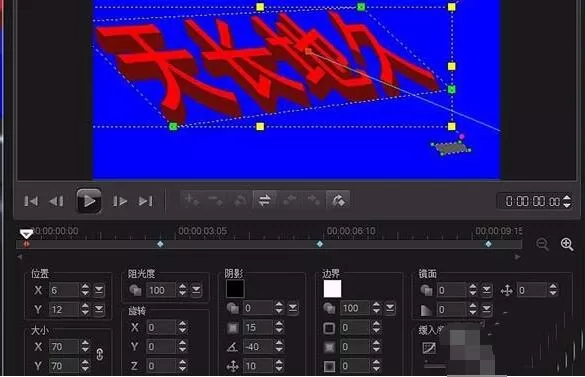The image size is (585, 377).
Task: Adjust the position X stepper arrows
Action: click(x=85, y=290)
